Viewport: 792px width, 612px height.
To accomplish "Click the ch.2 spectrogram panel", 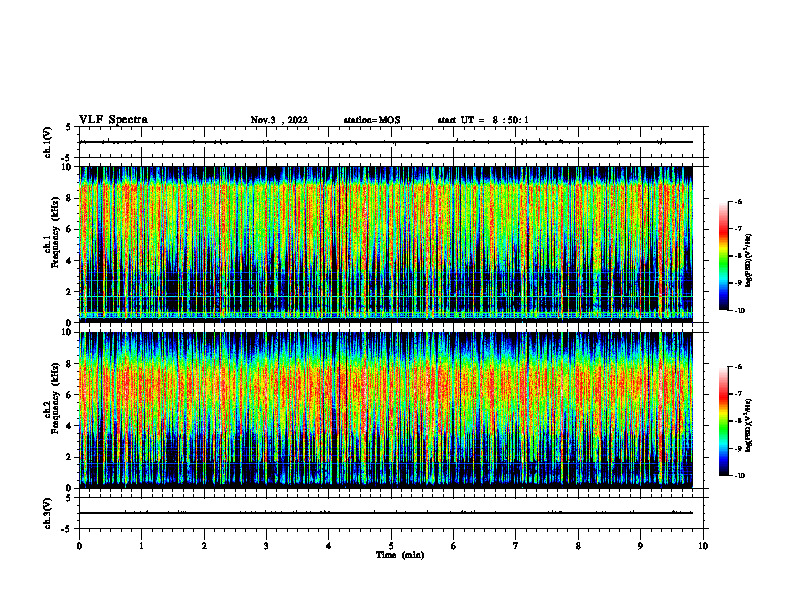I will click(x=386, y=410).
